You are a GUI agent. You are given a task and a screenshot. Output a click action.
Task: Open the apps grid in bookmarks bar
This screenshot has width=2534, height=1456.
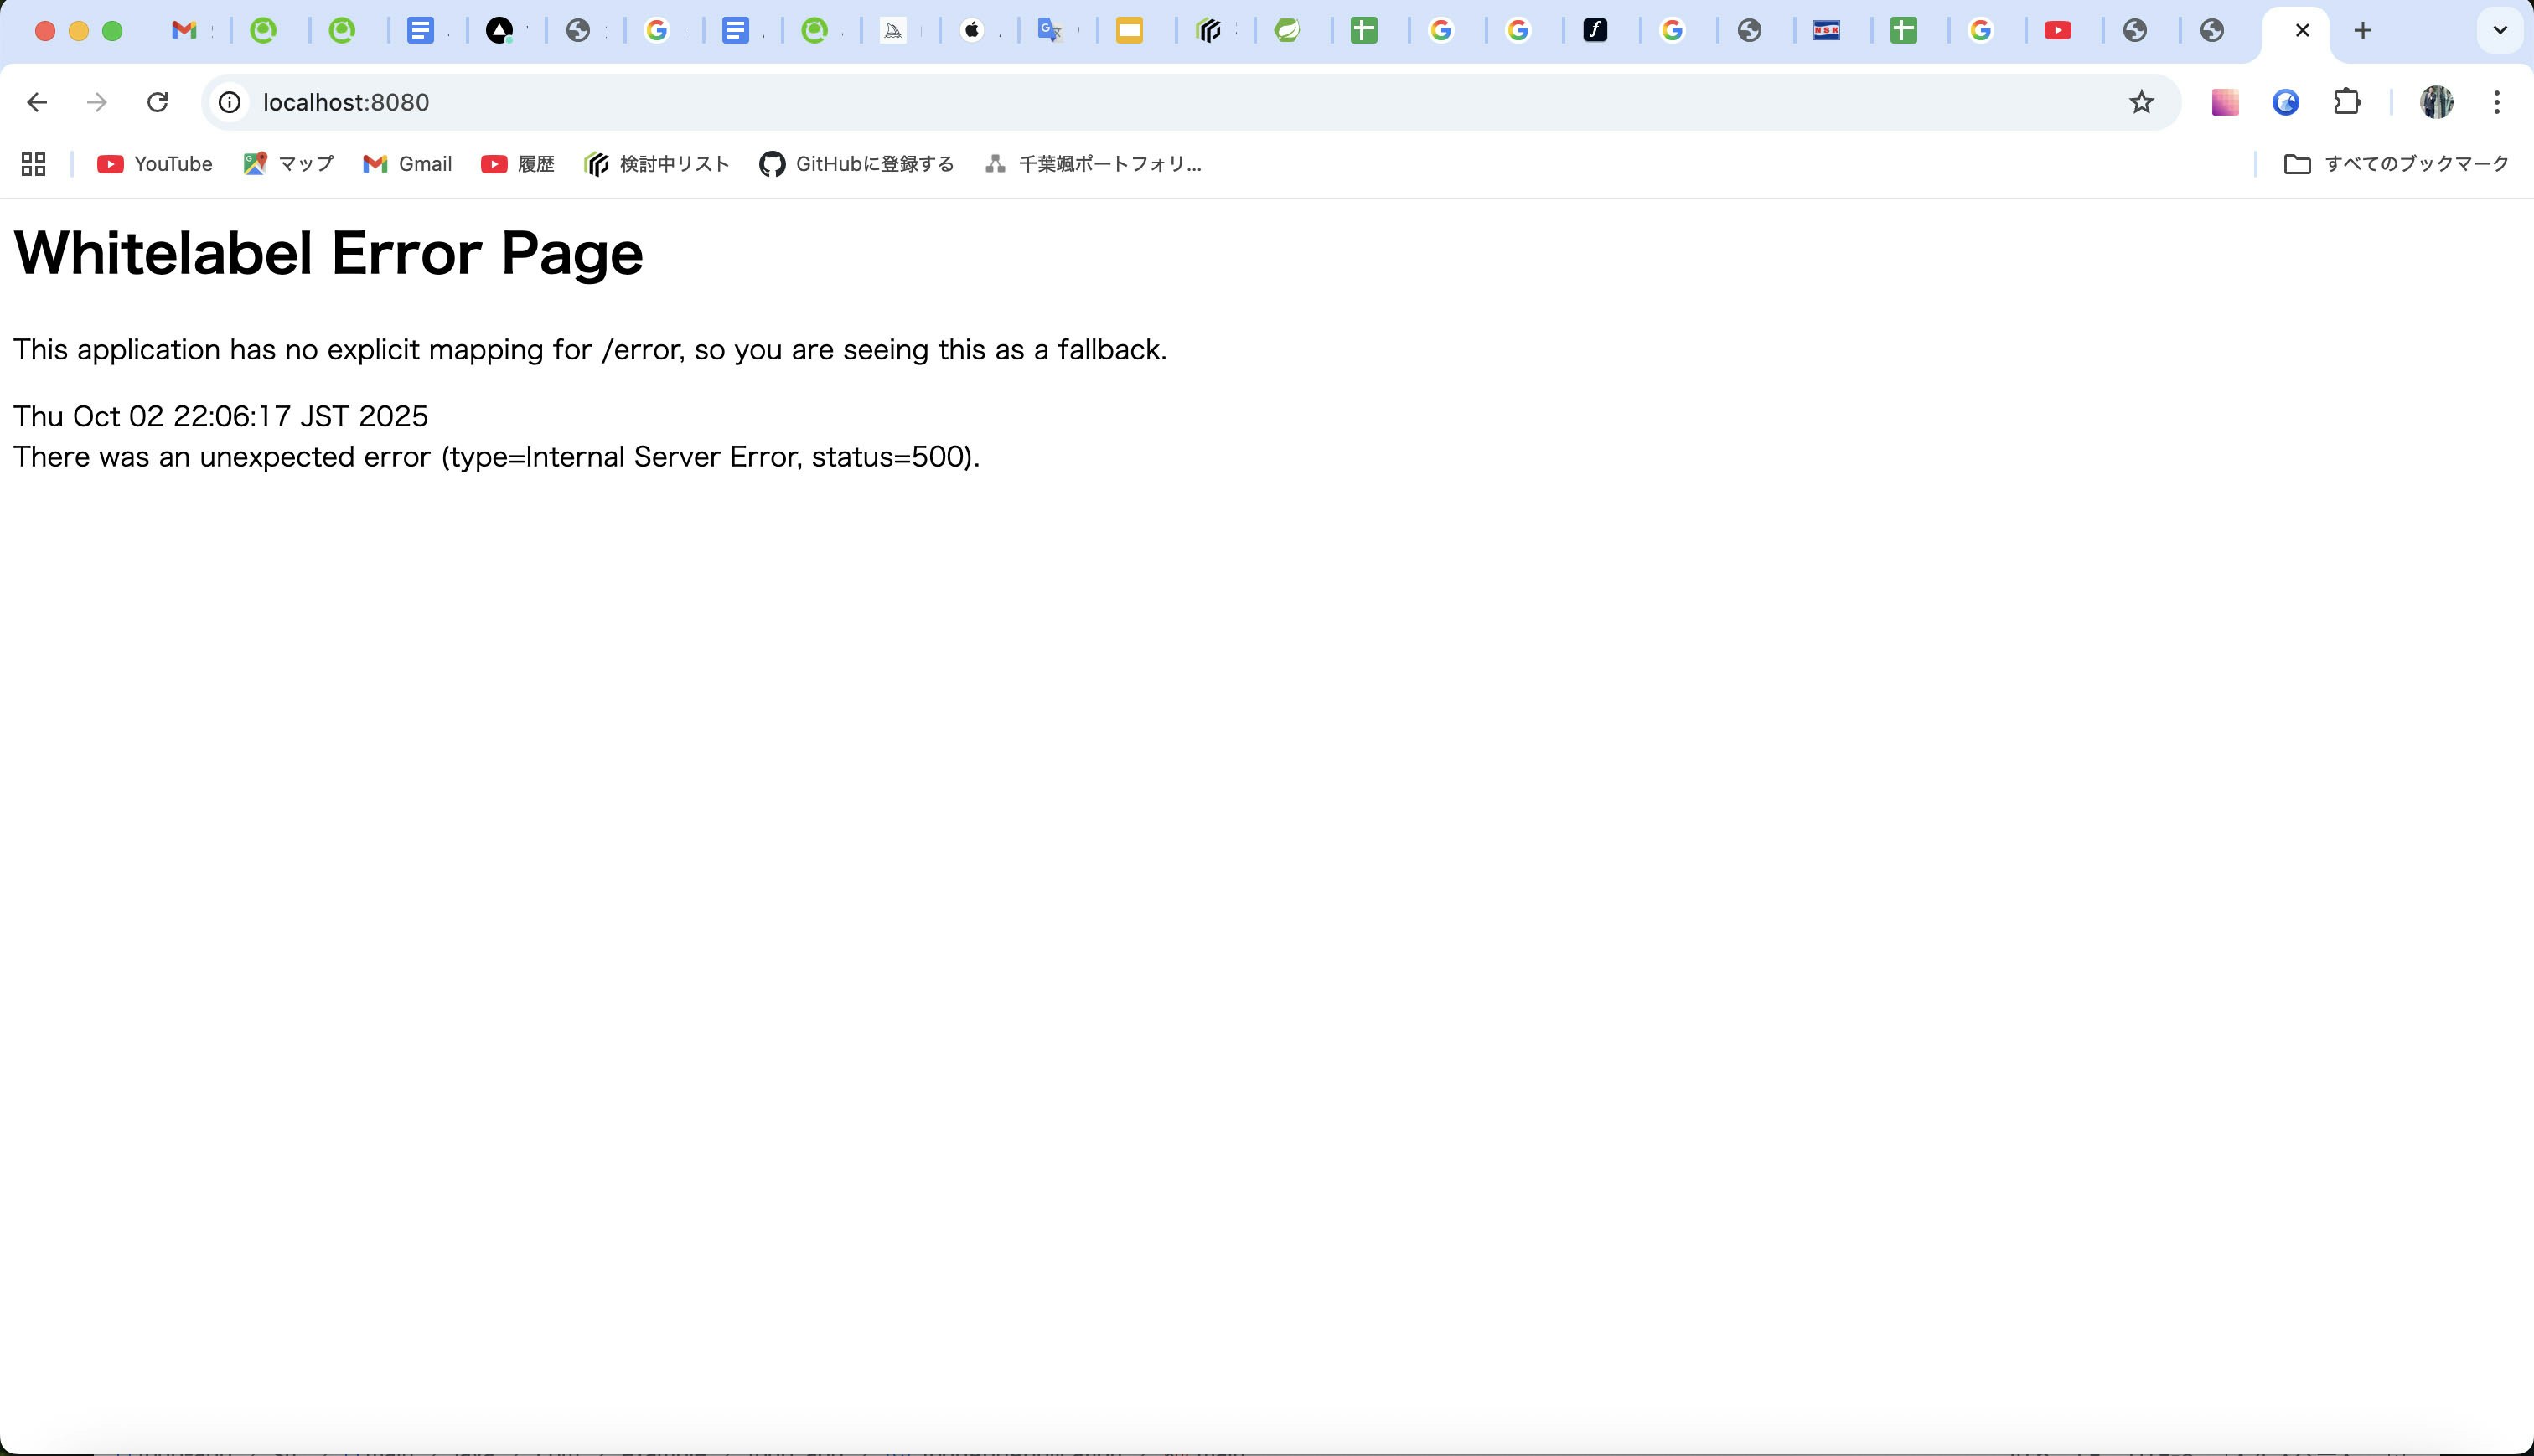pos(33,164)
